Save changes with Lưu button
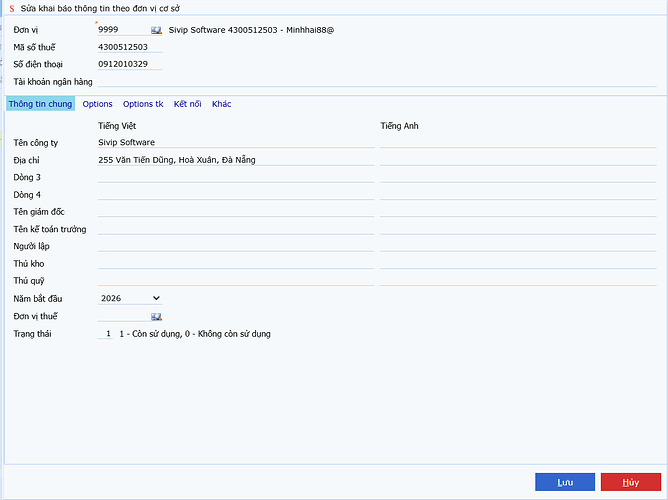 pyautogui.click(x=565, y=482)
